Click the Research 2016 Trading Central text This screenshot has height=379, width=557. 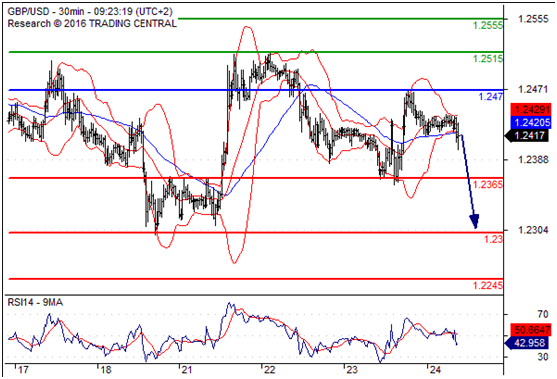tap(92, 23)
